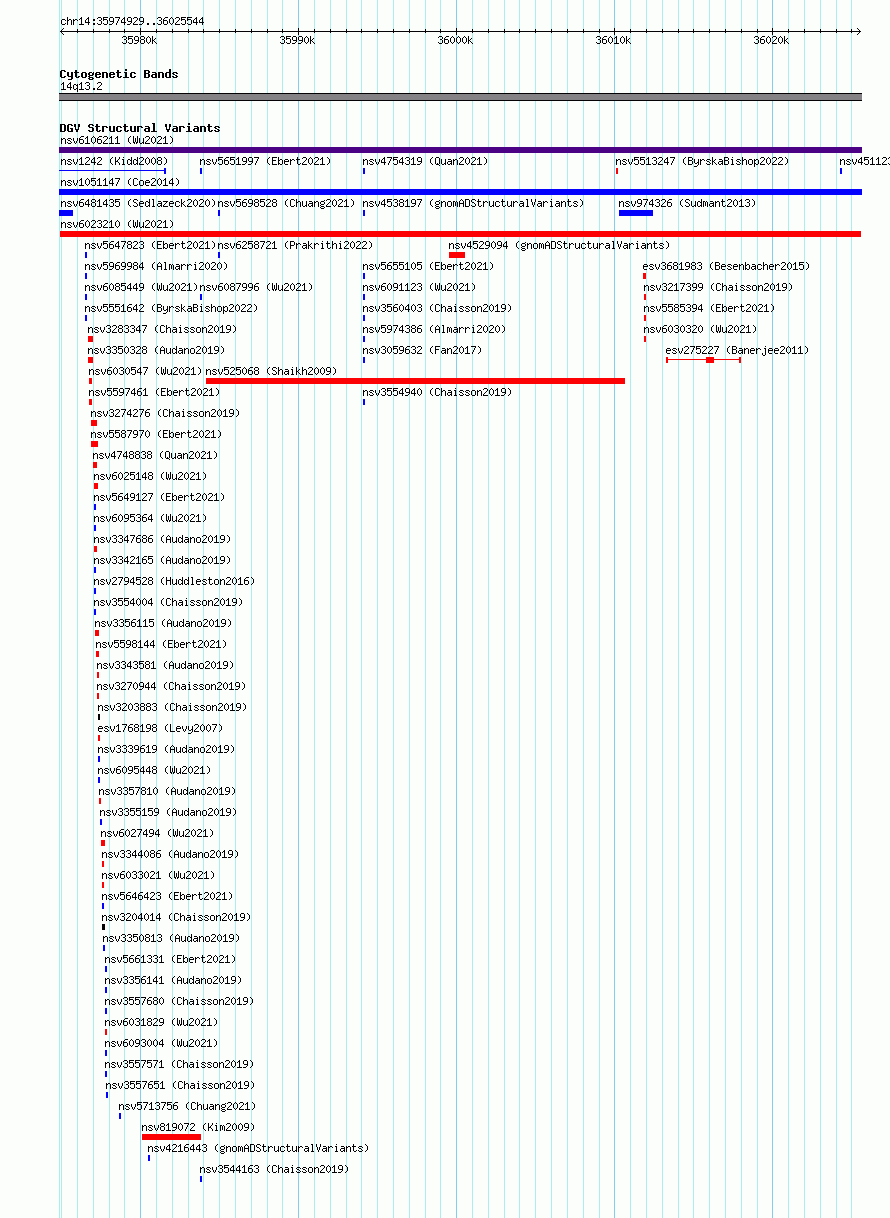Open variant nsv6106211 (Wu2021) label
Screen dimensions: 890x1218
click(116, 140)
